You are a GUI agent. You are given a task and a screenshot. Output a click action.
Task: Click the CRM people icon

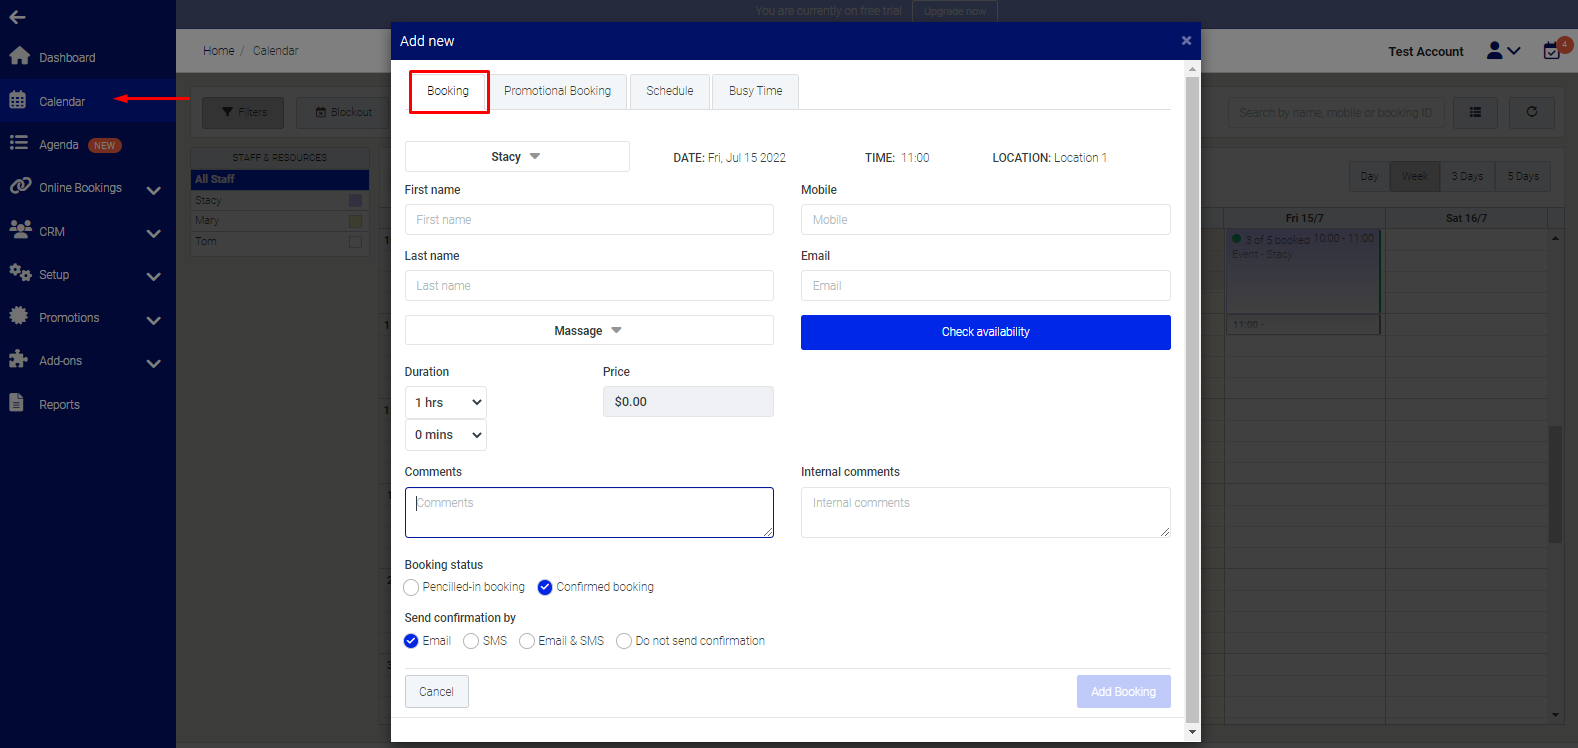click(19, 229)
